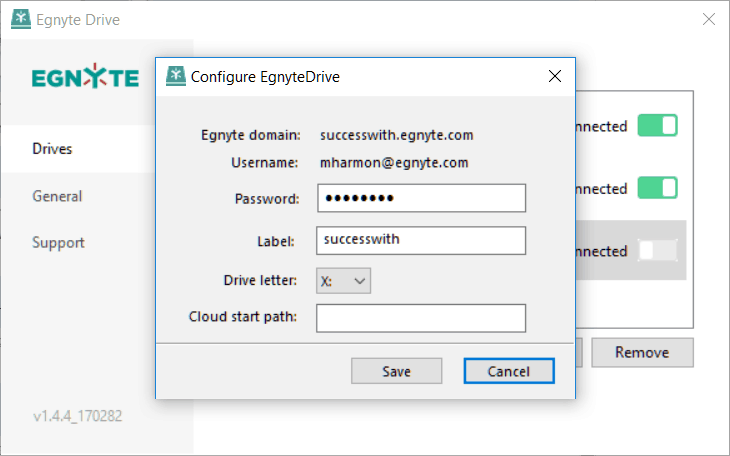
Task: Open the Drive letter dropdown
Action: click(344, 280)
